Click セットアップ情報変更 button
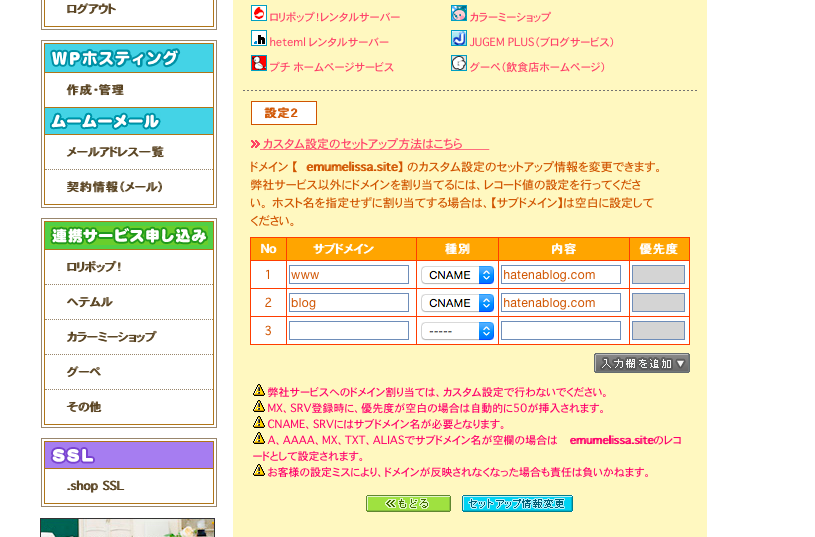 click(x=517, y=504)
